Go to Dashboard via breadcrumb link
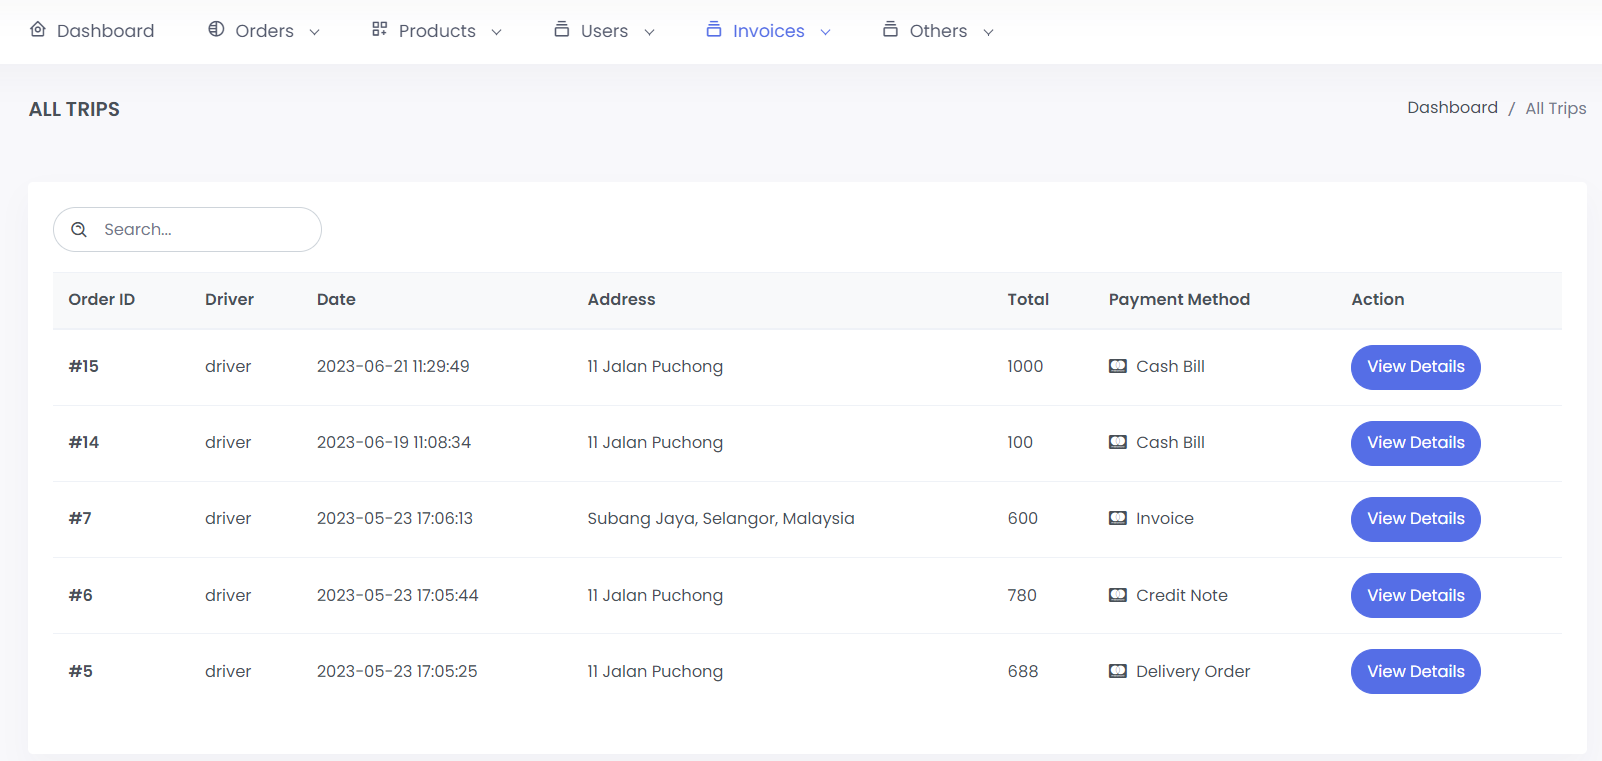Screen dimensions: 1602x761 1452,108
